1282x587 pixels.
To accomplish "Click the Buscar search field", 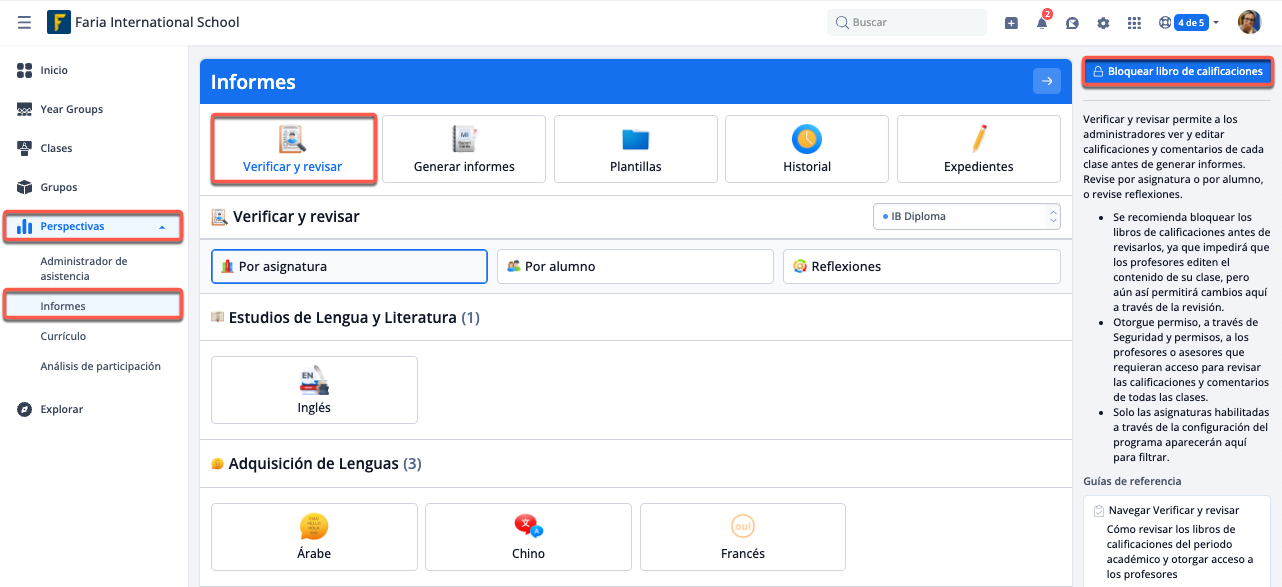I will point(908,22).
